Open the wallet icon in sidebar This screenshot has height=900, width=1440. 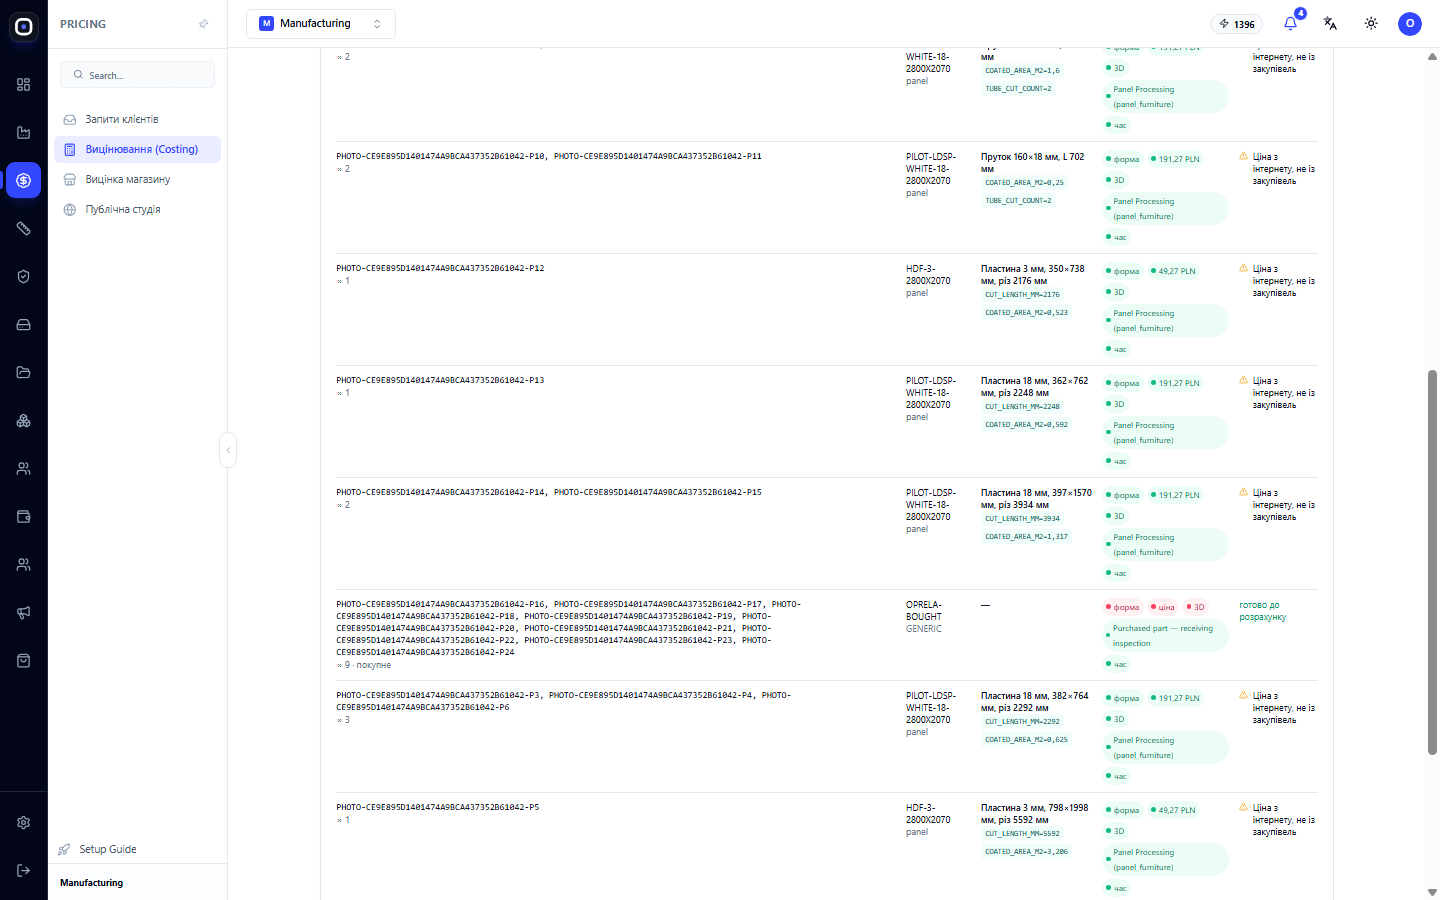24,517
